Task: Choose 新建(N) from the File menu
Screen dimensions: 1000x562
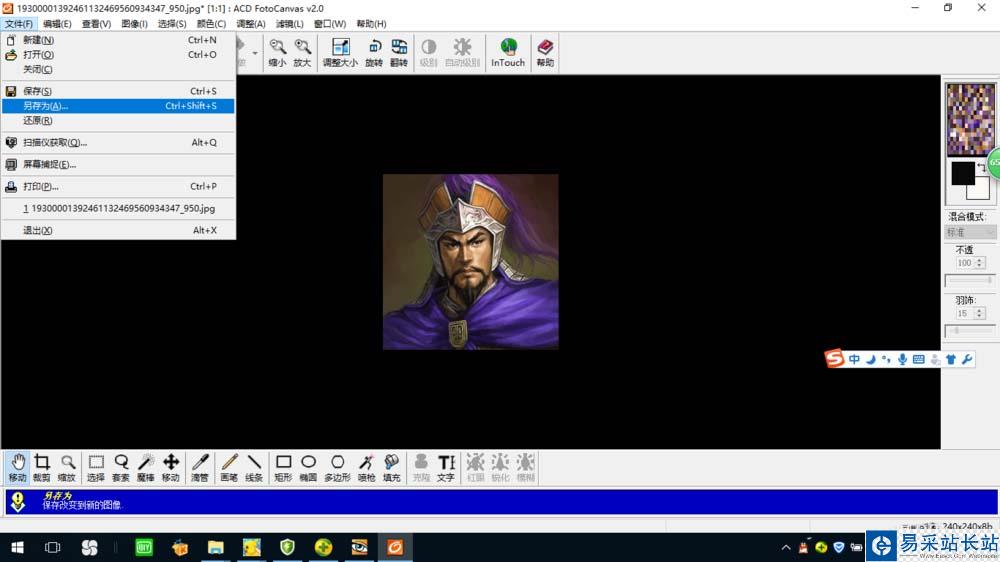Action: tap(119, 40)
